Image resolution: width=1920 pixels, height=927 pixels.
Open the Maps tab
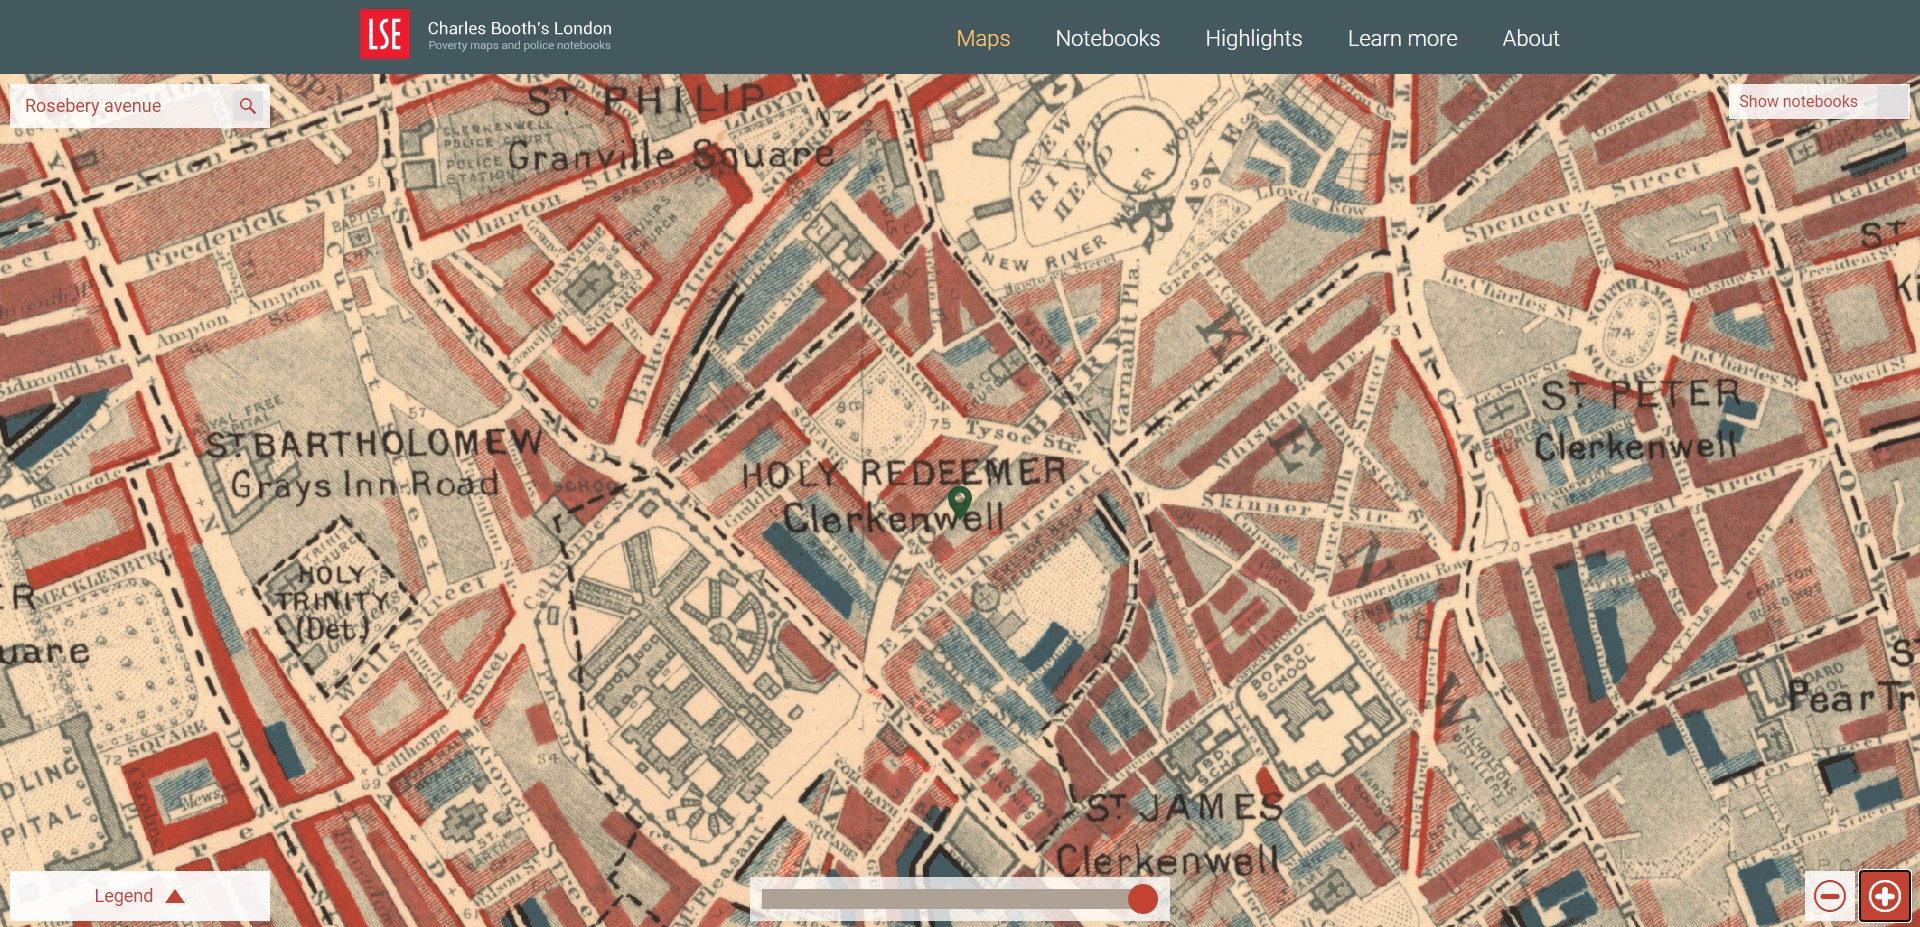click(982, 38)
